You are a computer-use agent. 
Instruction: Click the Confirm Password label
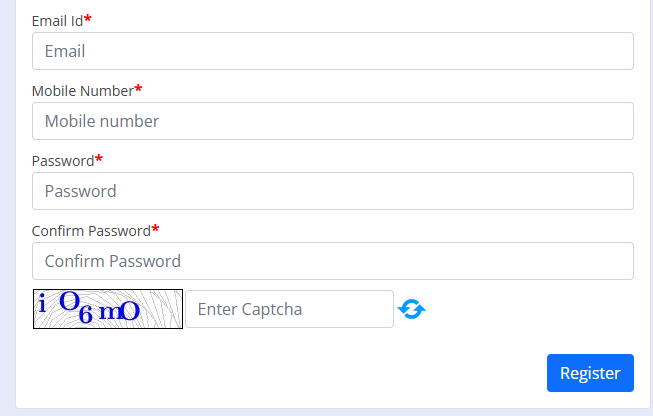pyautogui.click(x=91, y=230)
